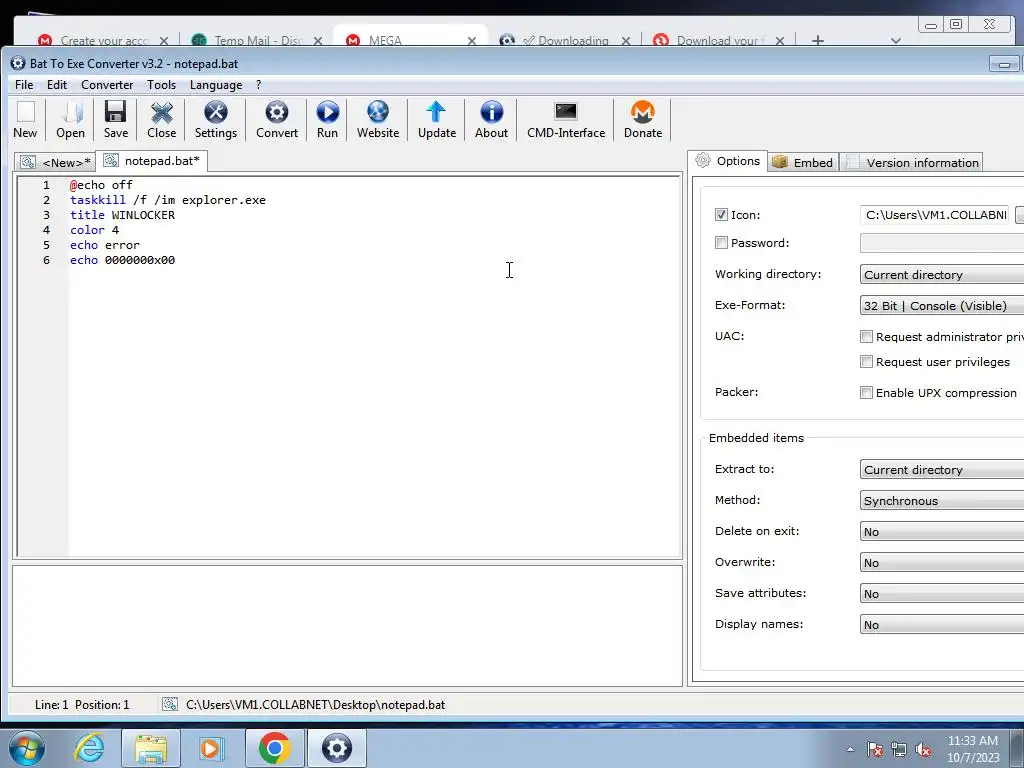Click the Password input field
Screen dimensions: 1024x768
pyautogui.click(x=942, y=243)
